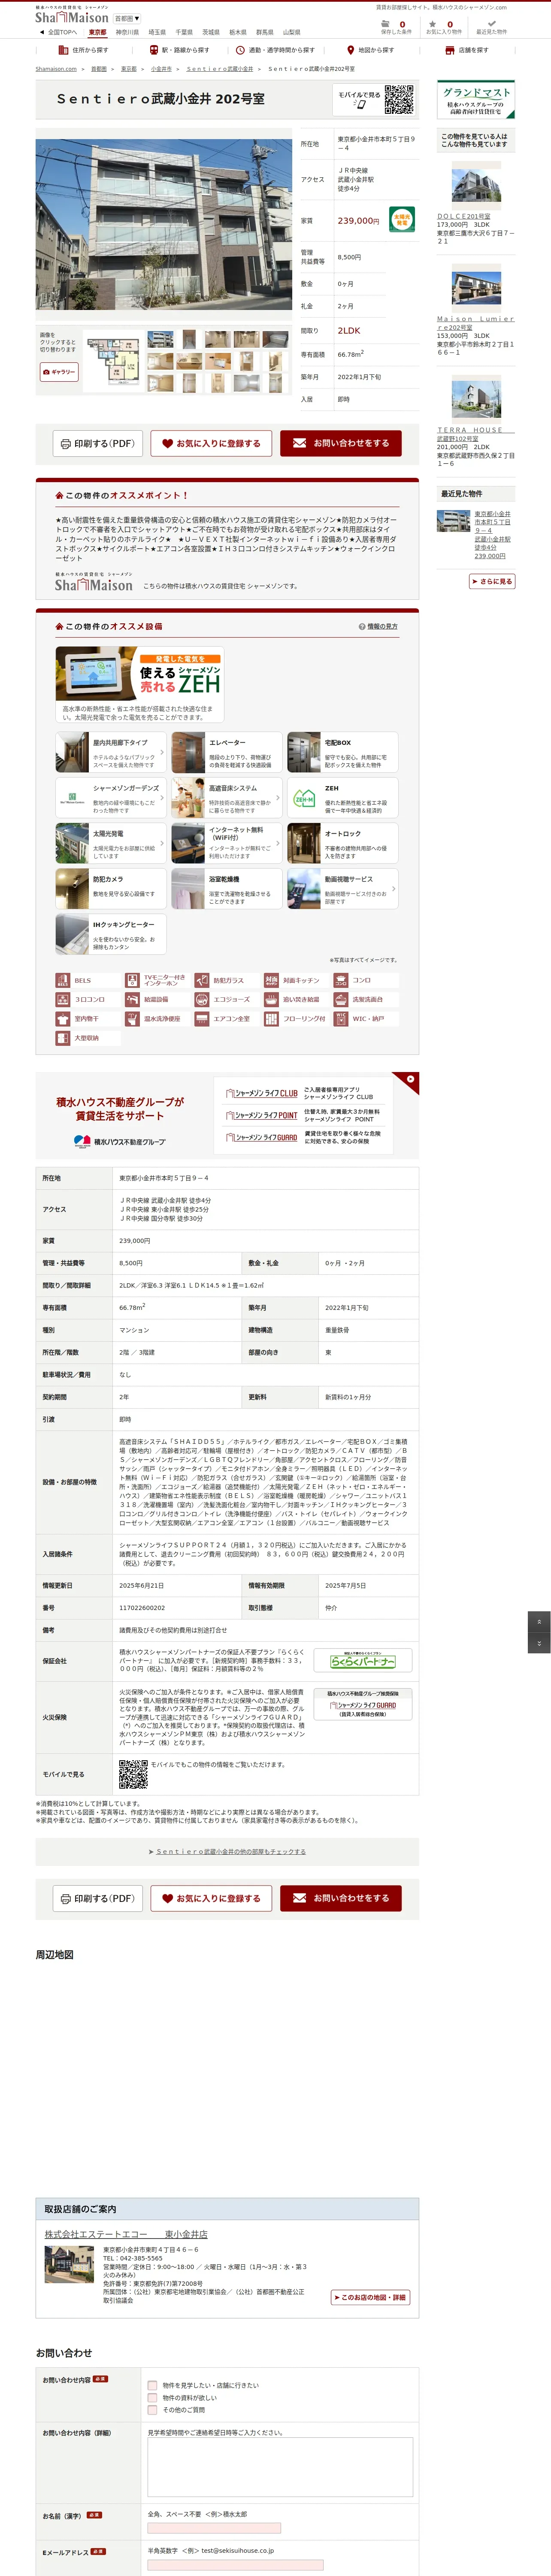Screen dimensions: 551x2576
Task: Open 通勤・通学時間から探す search menu
Action: tap(274, 50)
